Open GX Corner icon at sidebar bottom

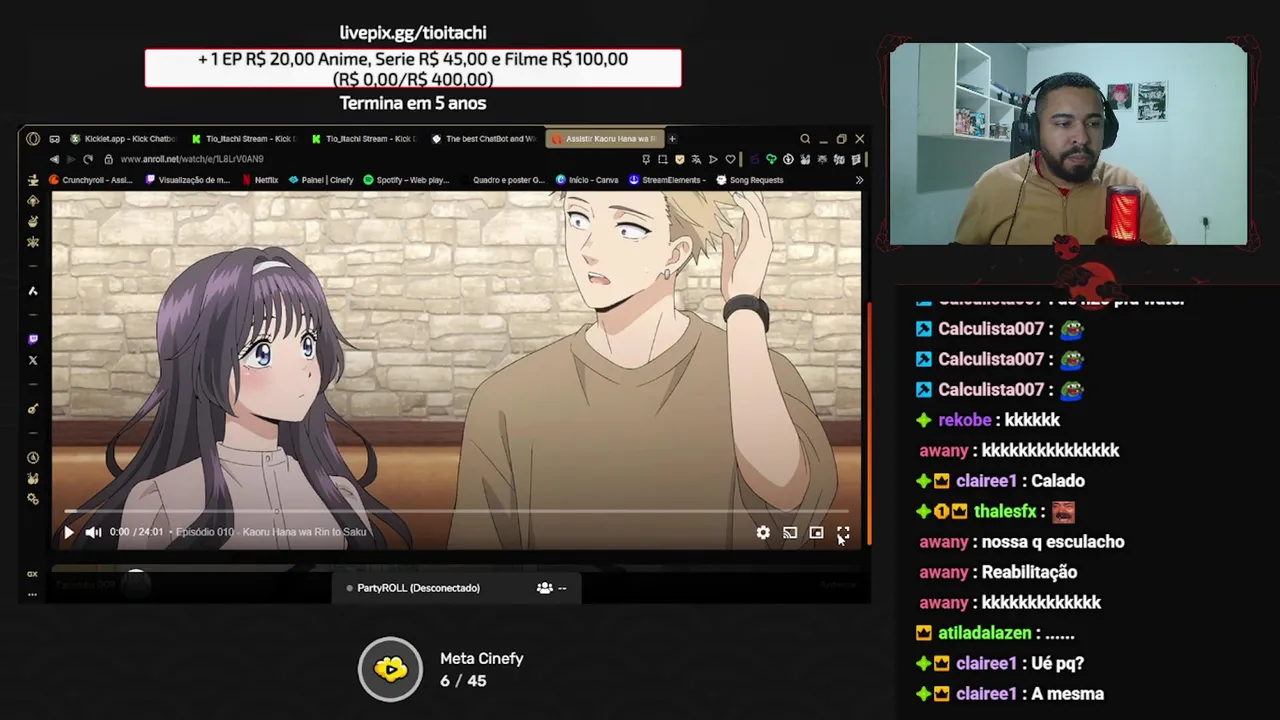click(x=32, y=574)
